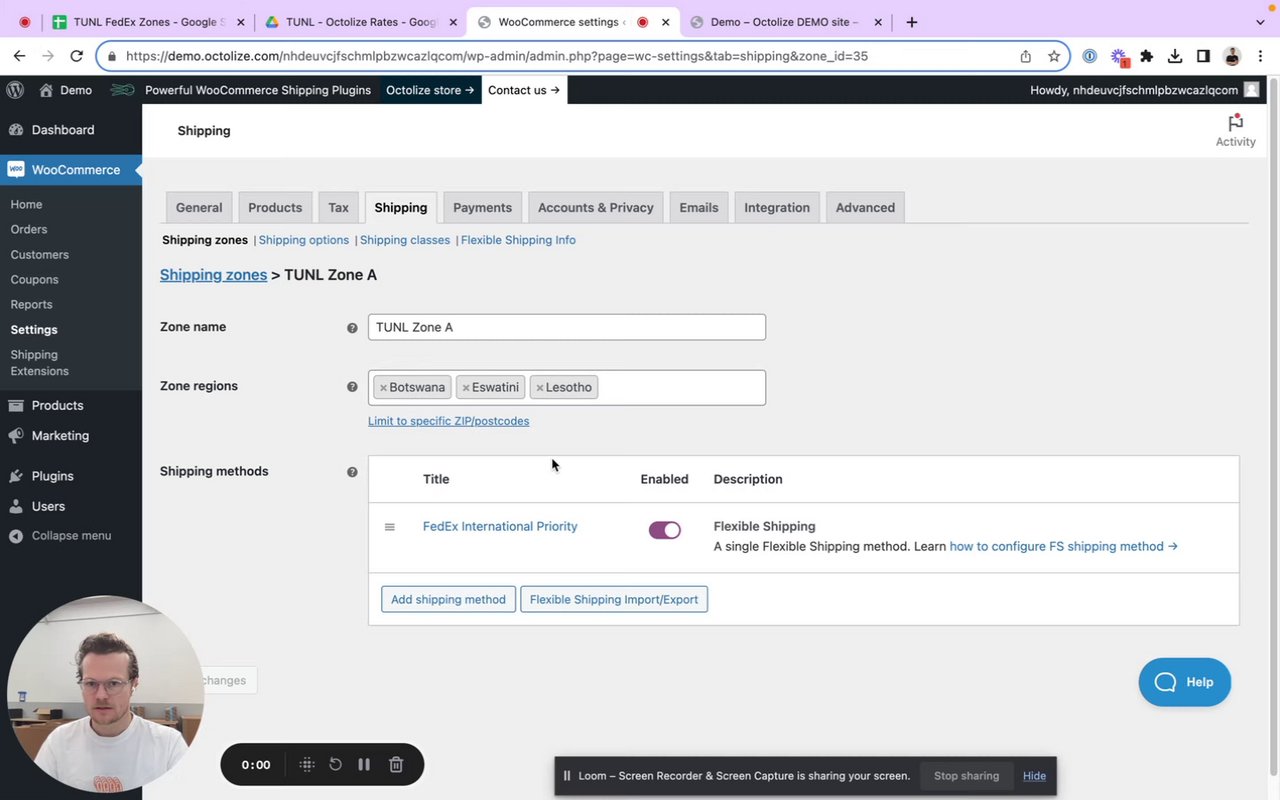Click the Hide link in Loom sharing bar
Image resolution: width=1280 pixels, height=800 pixels.
point(1034,776)
